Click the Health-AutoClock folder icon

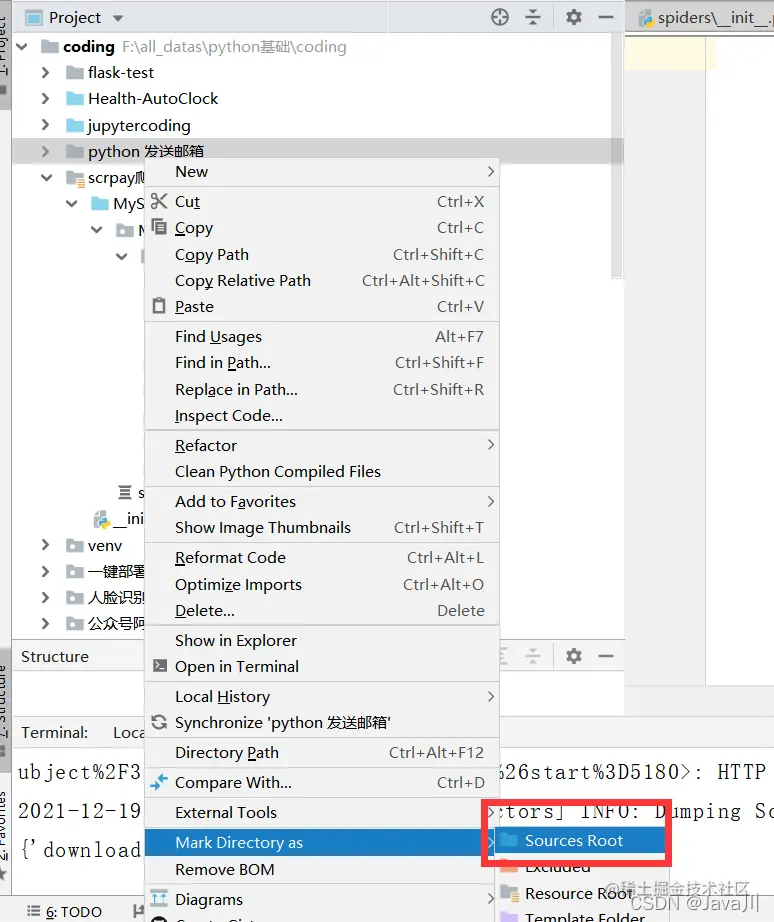[75, 98]
